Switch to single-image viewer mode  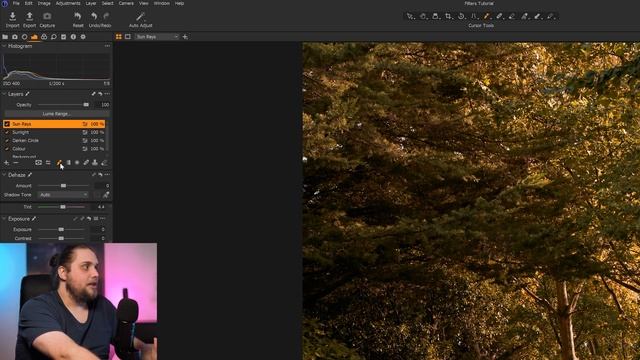pos(128,37)
